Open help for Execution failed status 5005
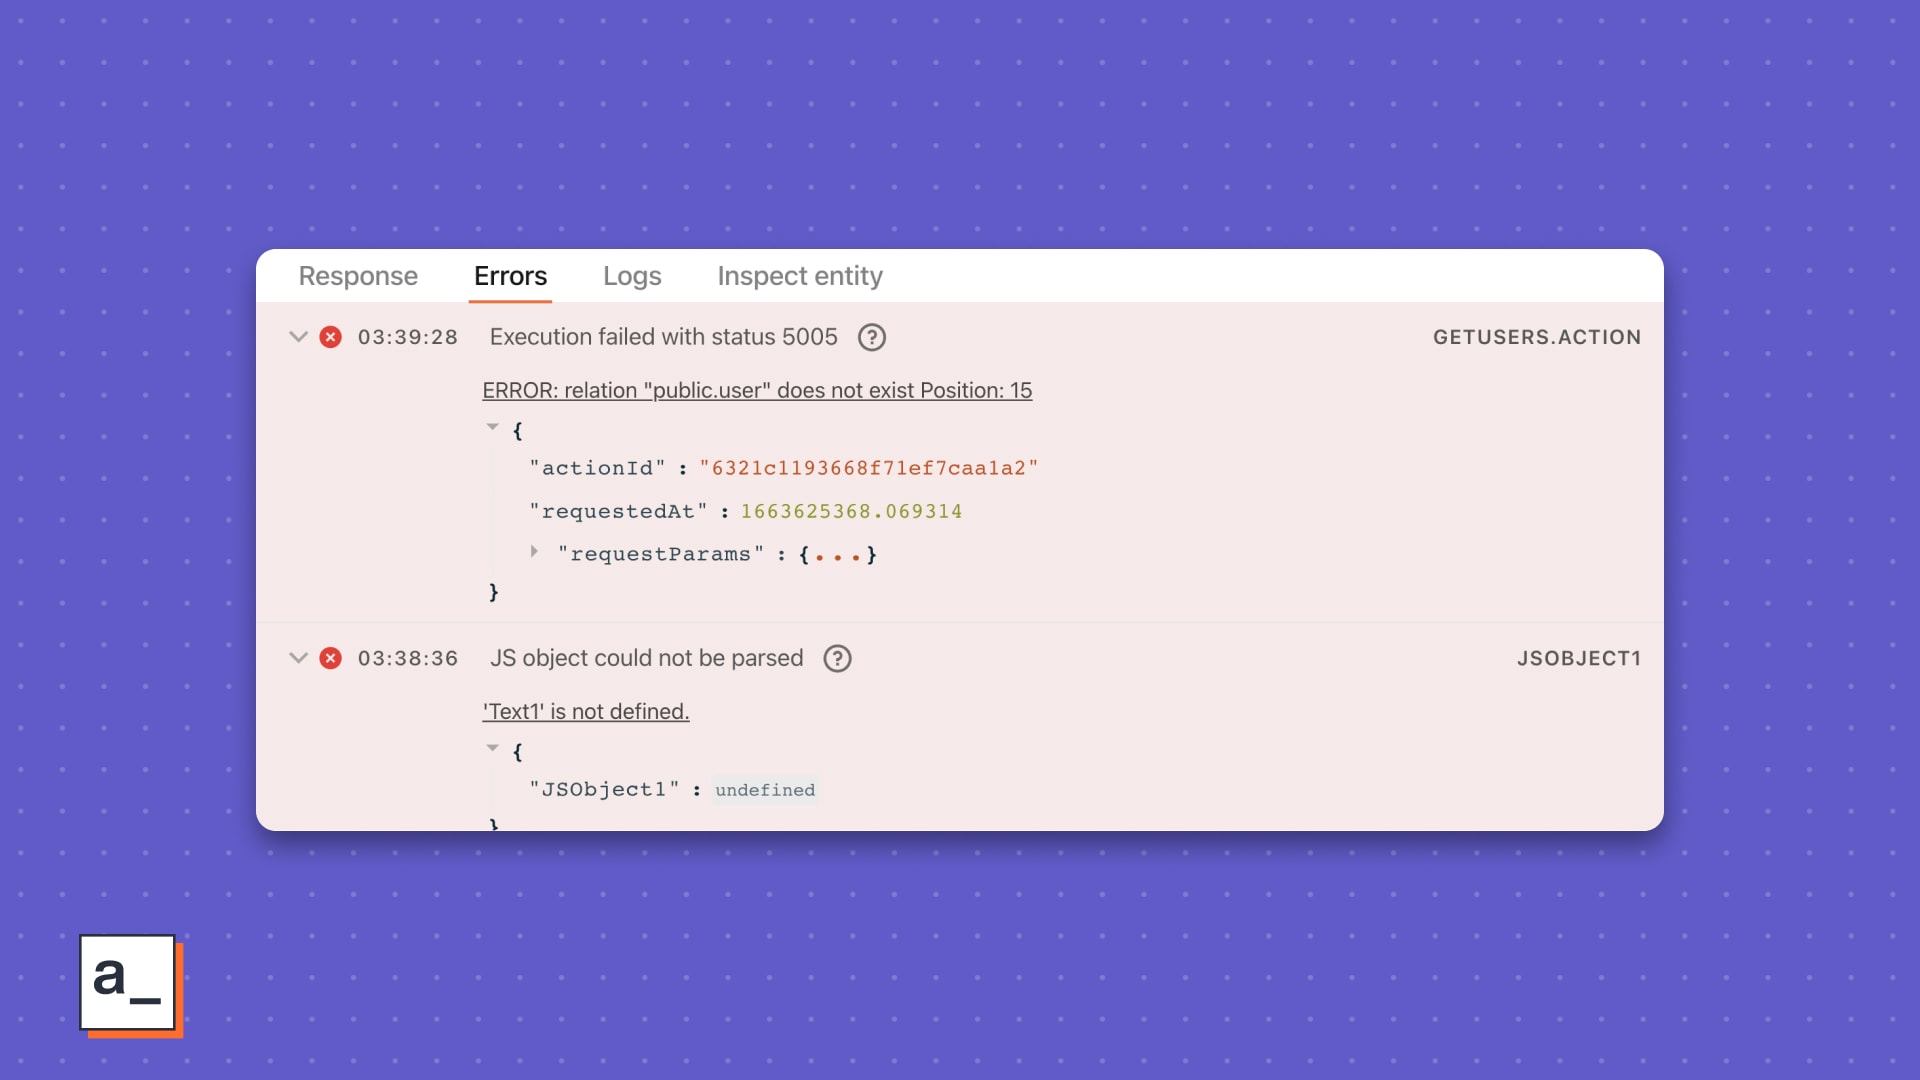Screen dimensions: 1920x1080 click(x=872, y=337)
